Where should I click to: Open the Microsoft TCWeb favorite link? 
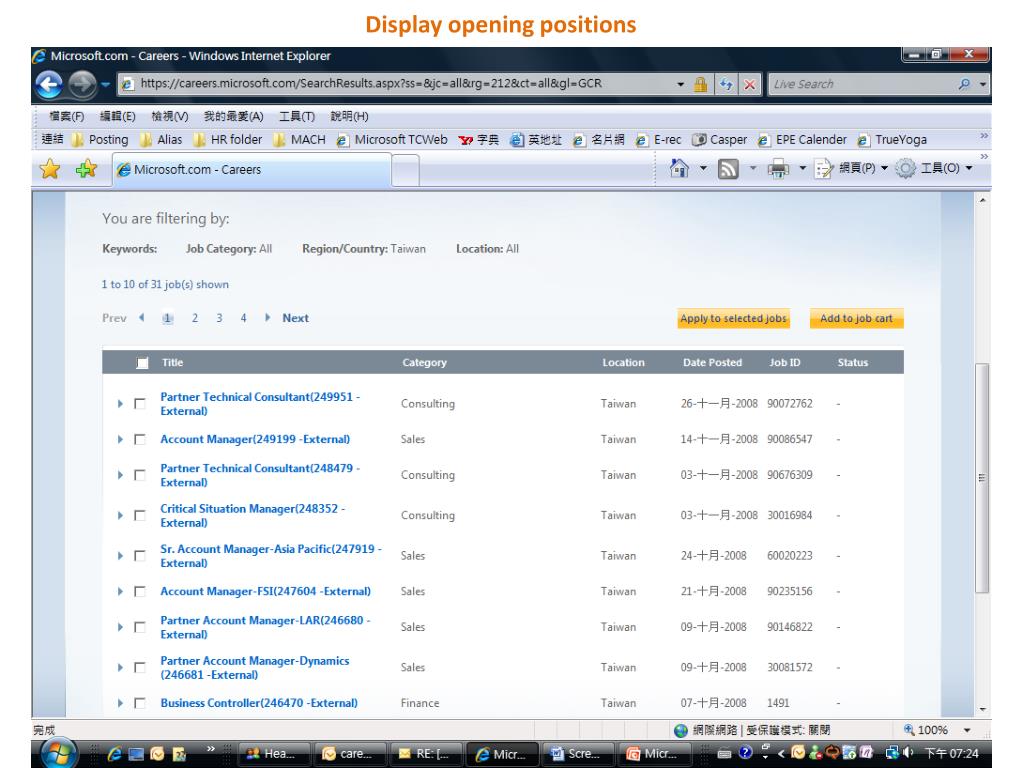(392, 140)
